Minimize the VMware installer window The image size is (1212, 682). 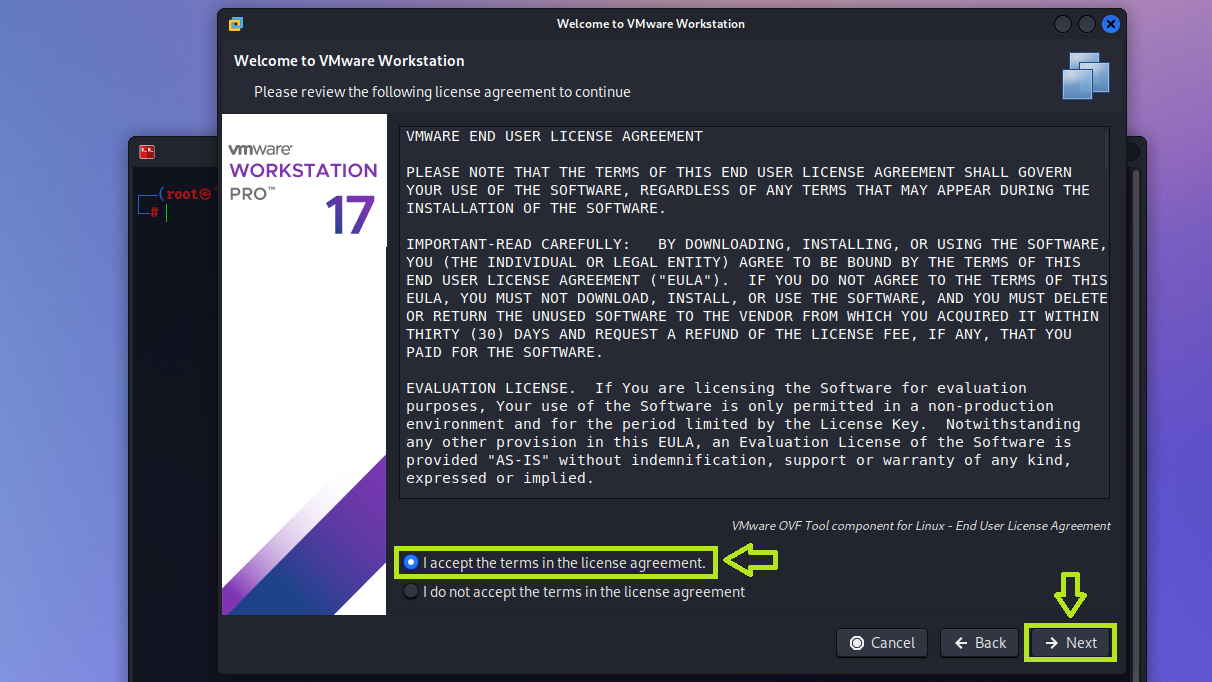coord(1063,24)
